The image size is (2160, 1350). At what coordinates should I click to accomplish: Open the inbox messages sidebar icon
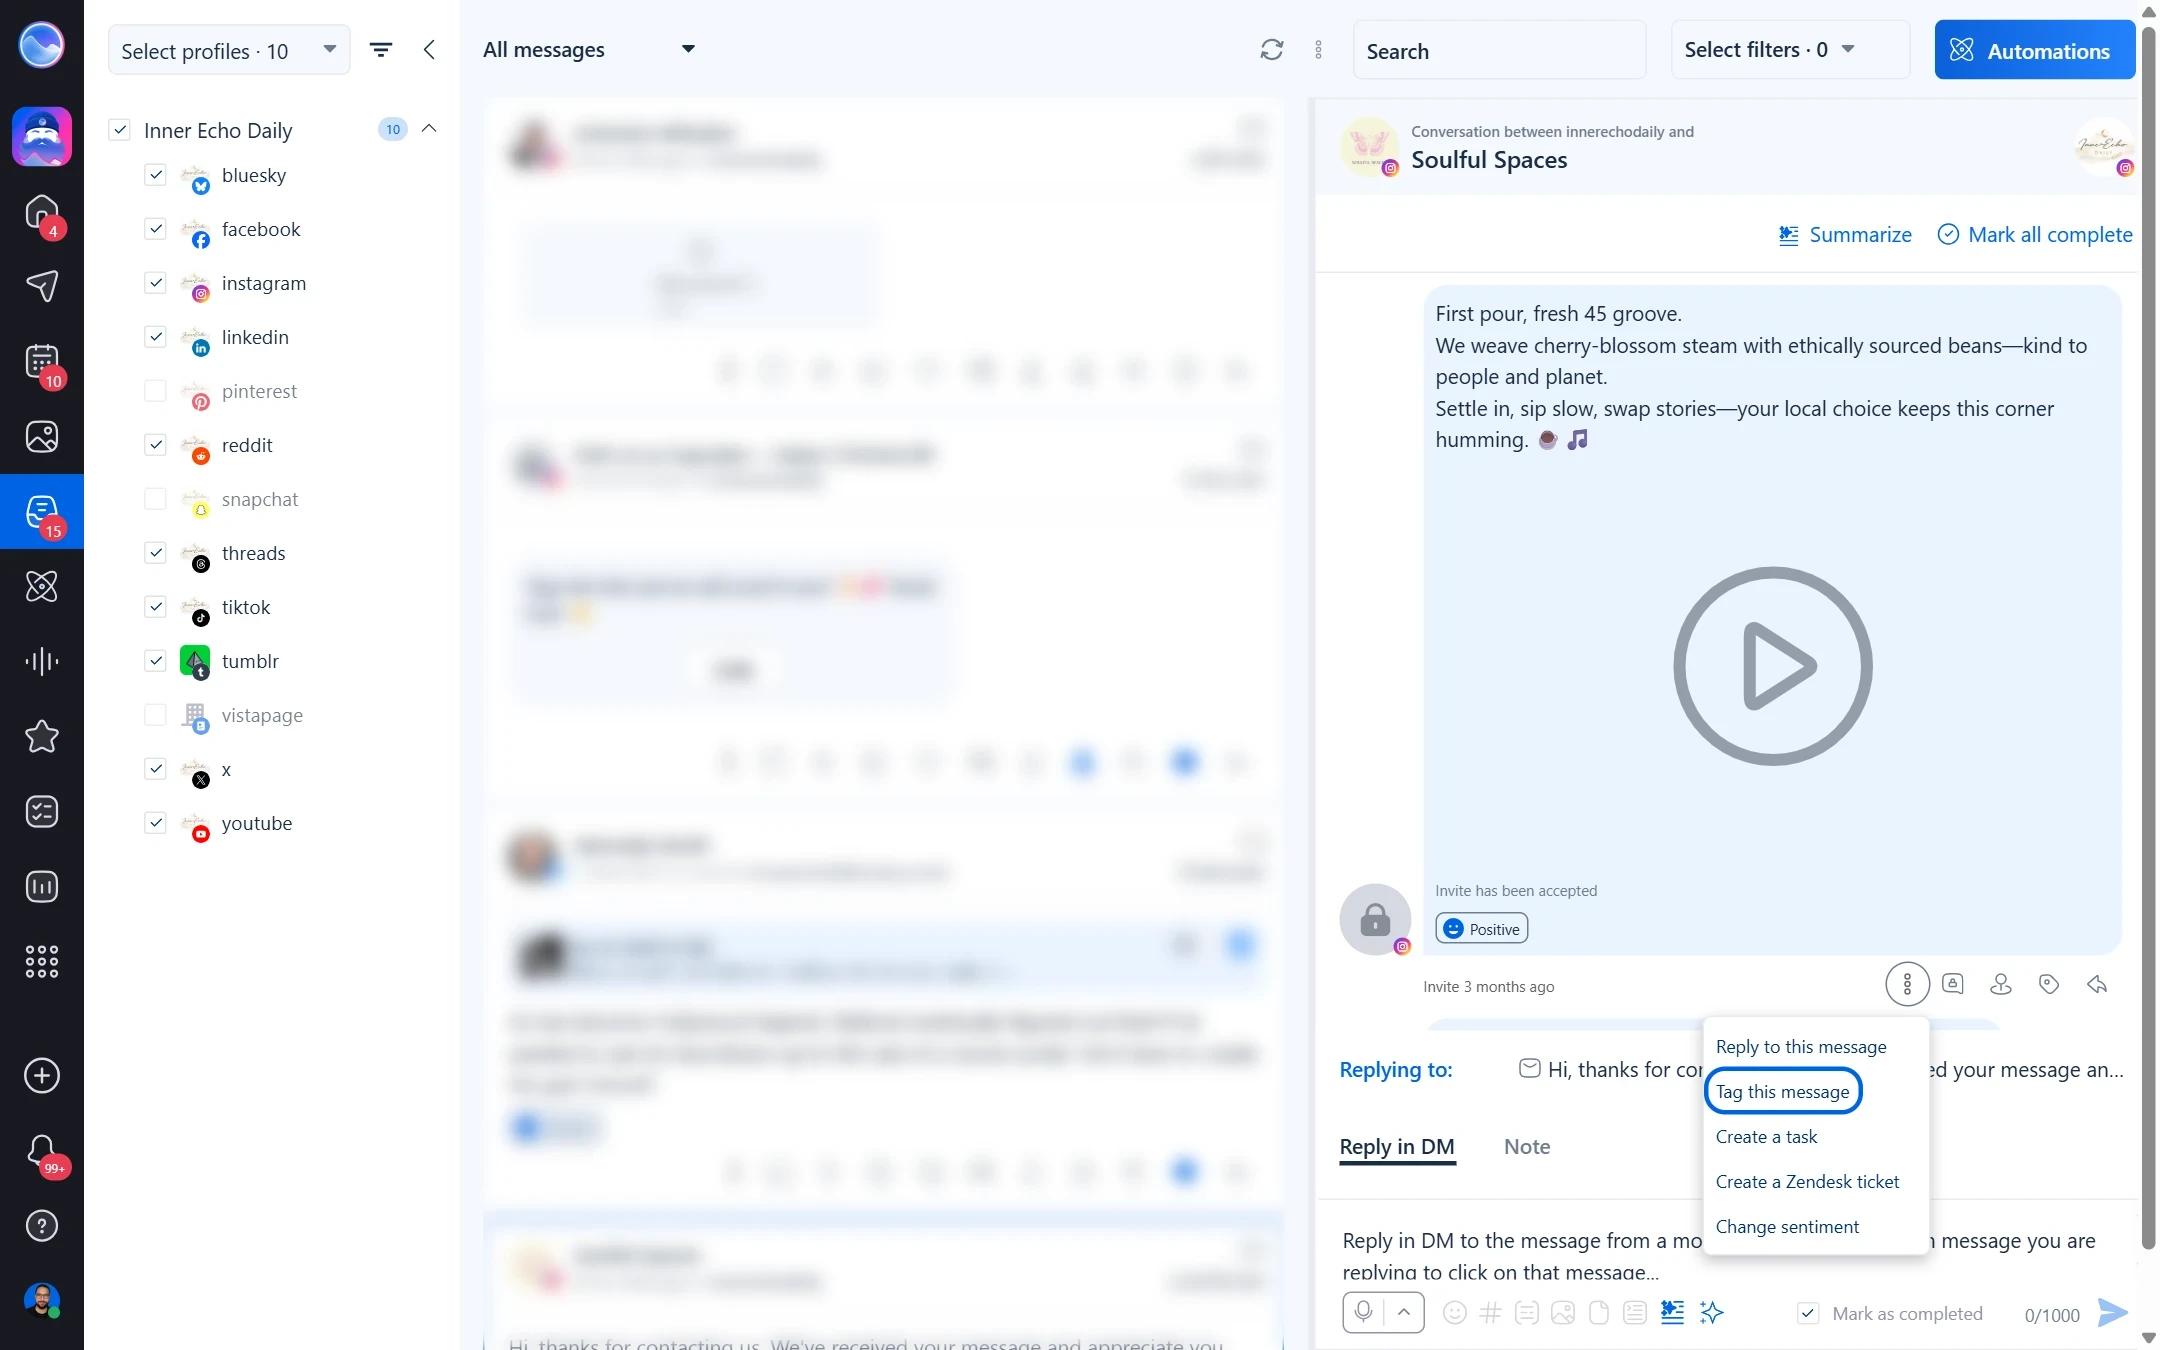tap(42, 512)
